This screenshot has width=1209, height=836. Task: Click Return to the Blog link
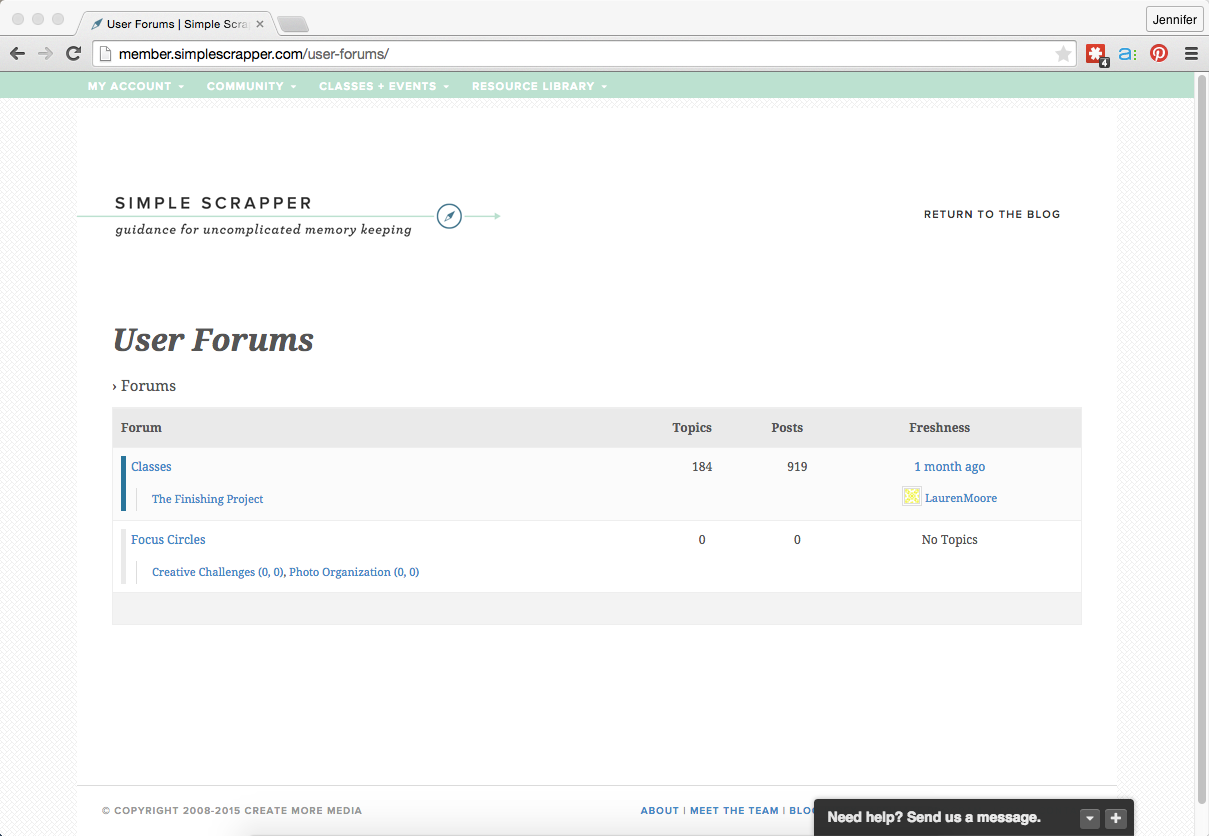pyautogui.click(x=991, y=214)
